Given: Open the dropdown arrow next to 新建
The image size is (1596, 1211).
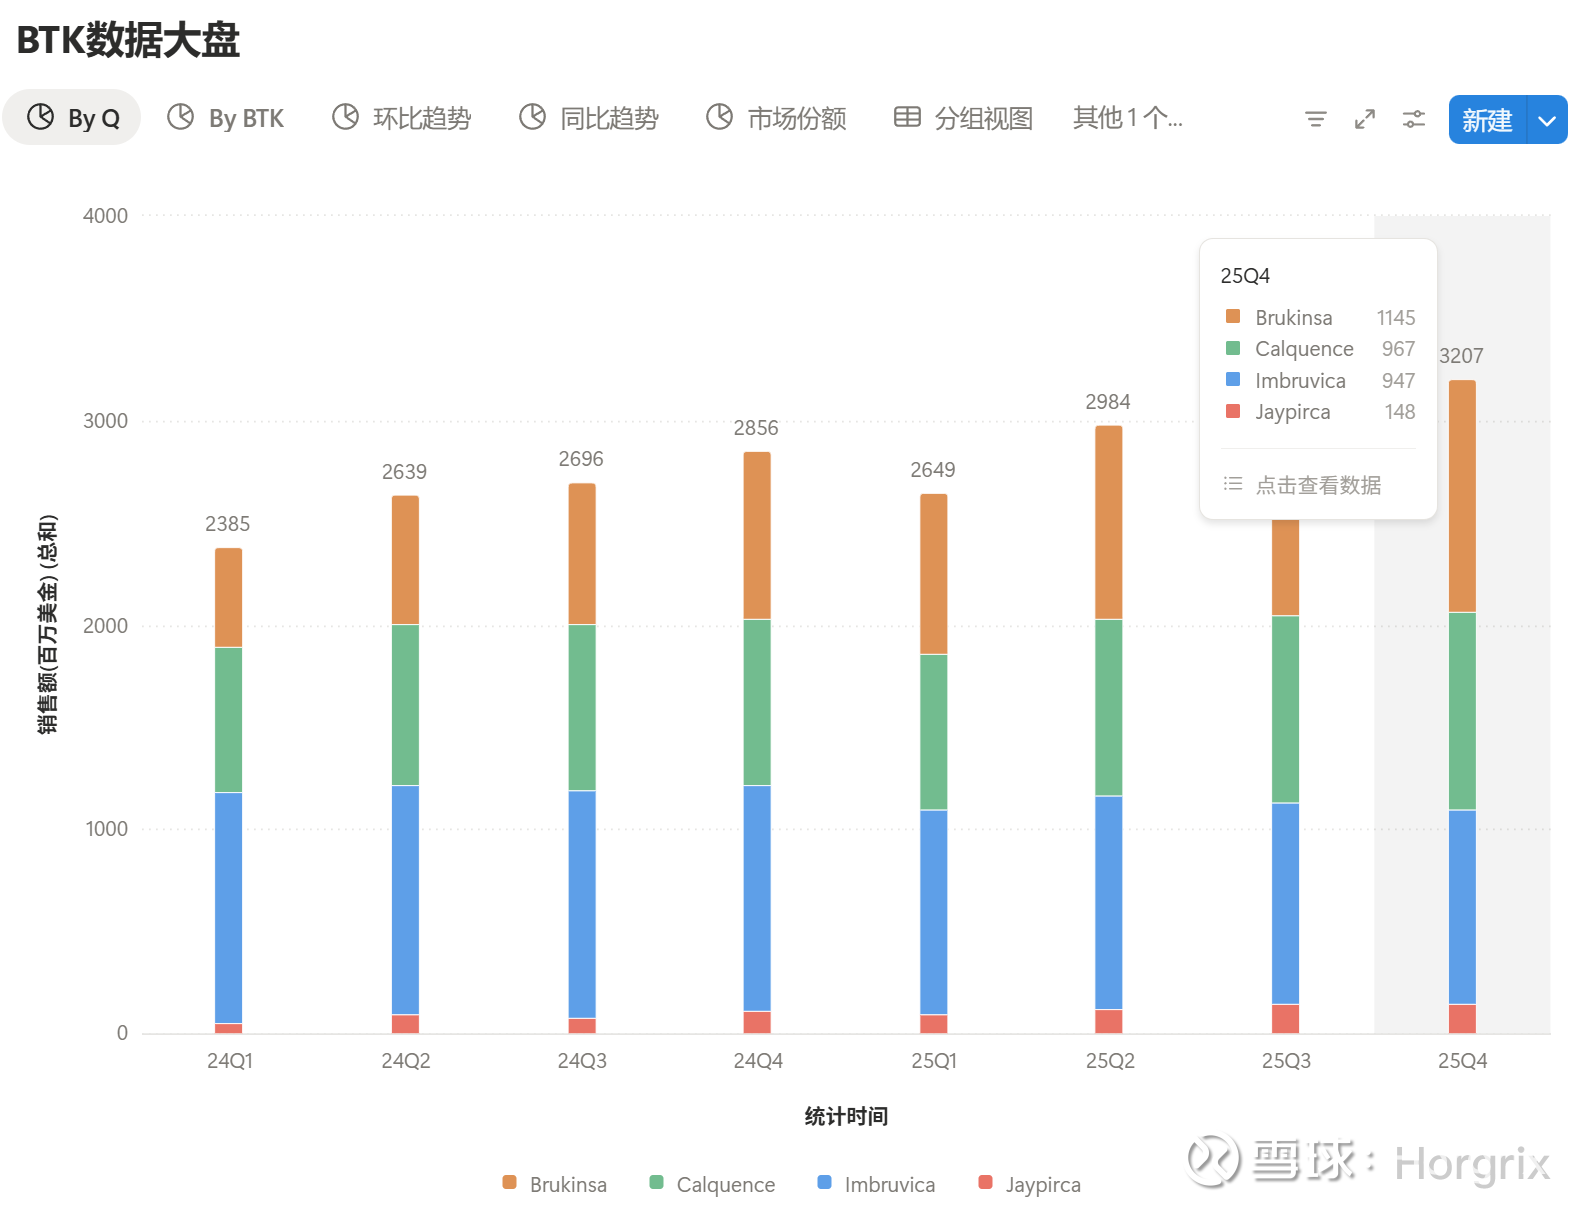Looking at the screenshot, I should (x=1547, y=120).
